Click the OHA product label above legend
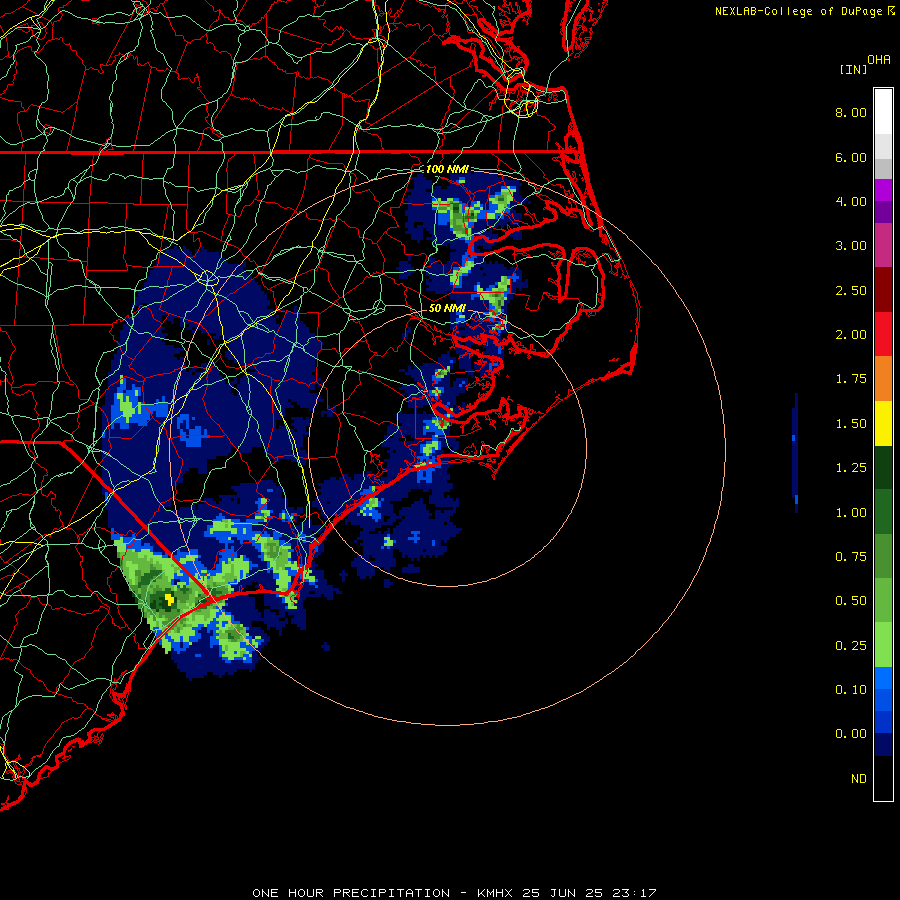 click(879, 60)
